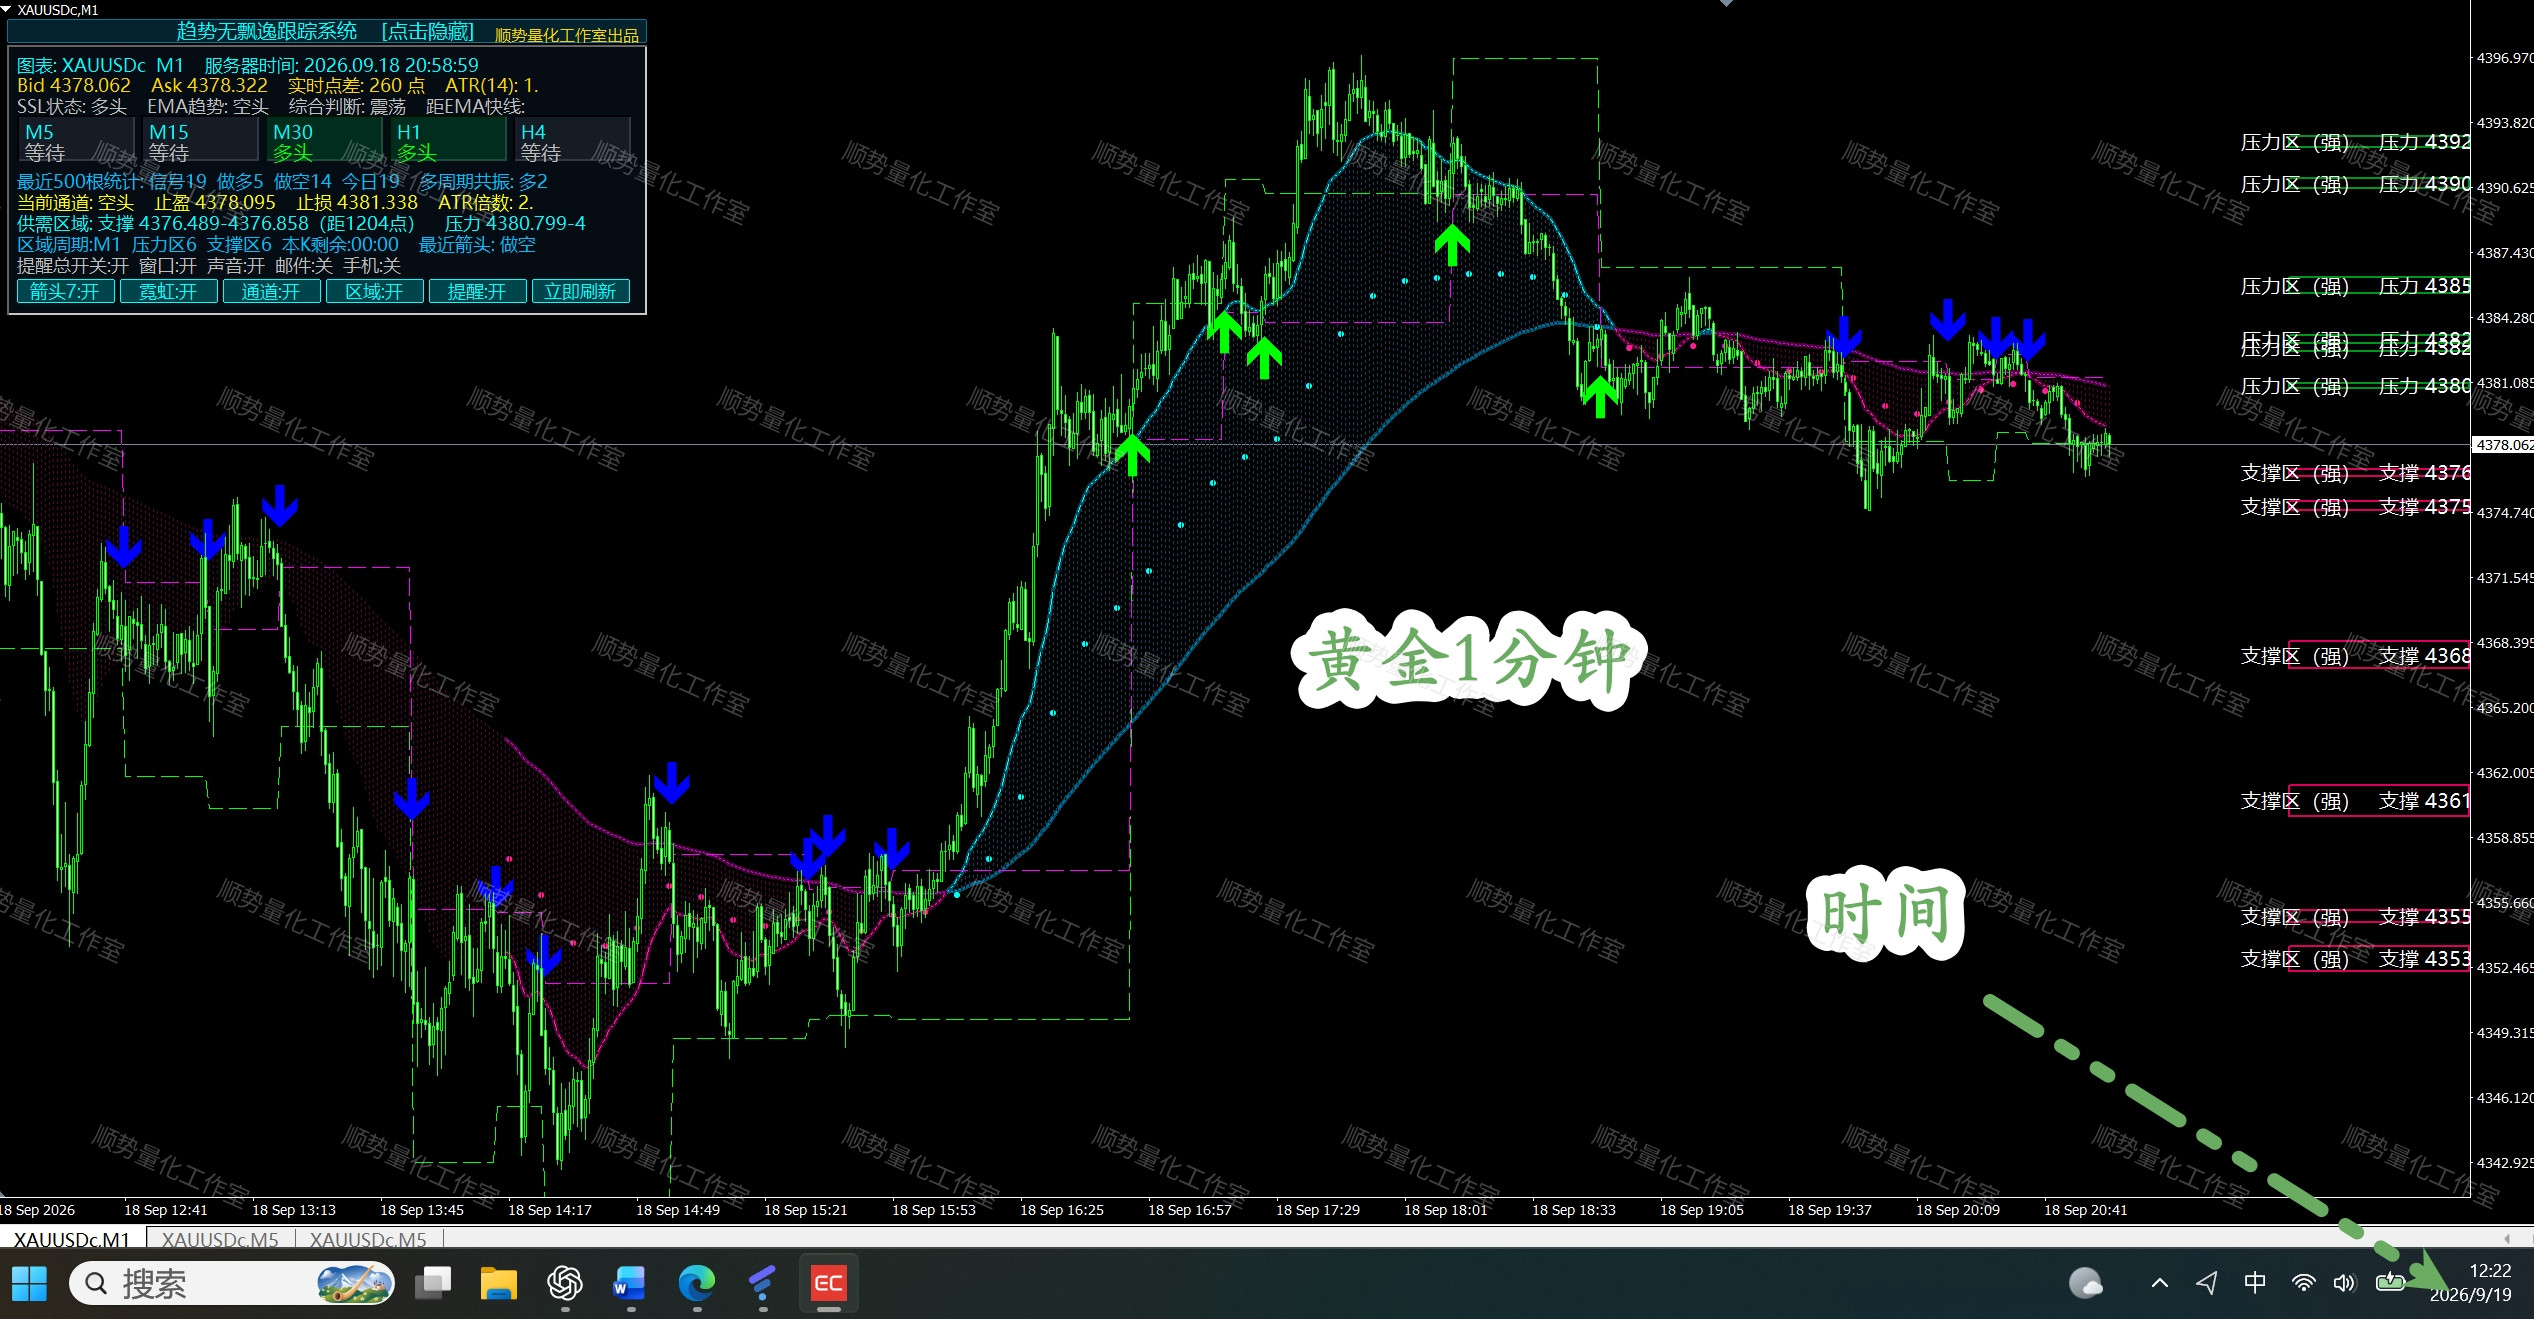Launch File Explorer from the taskbar
Screen dimensions: 2534x1319
pyautogui.click(x=498, y=1283)
